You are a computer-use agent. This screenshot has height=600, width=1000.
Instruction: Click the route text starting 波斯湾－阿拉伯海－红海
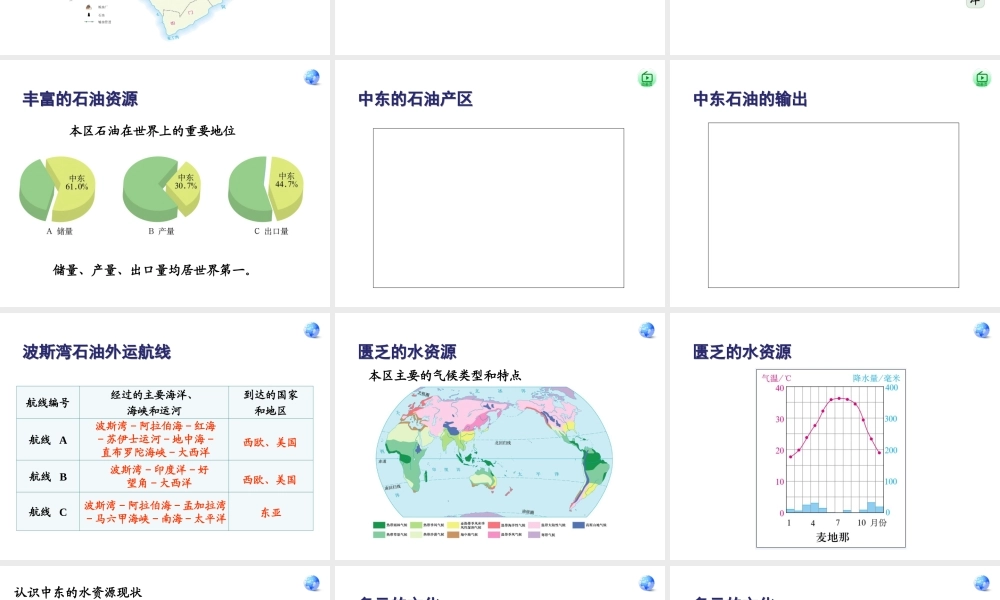click(156, 439)
